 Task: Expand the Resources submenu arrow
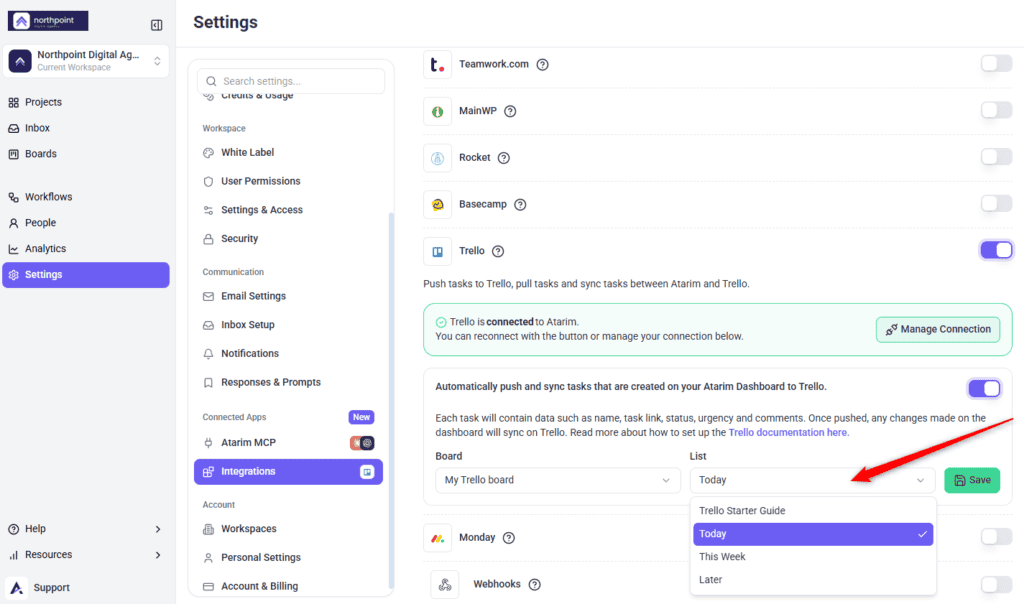point(157,555)
